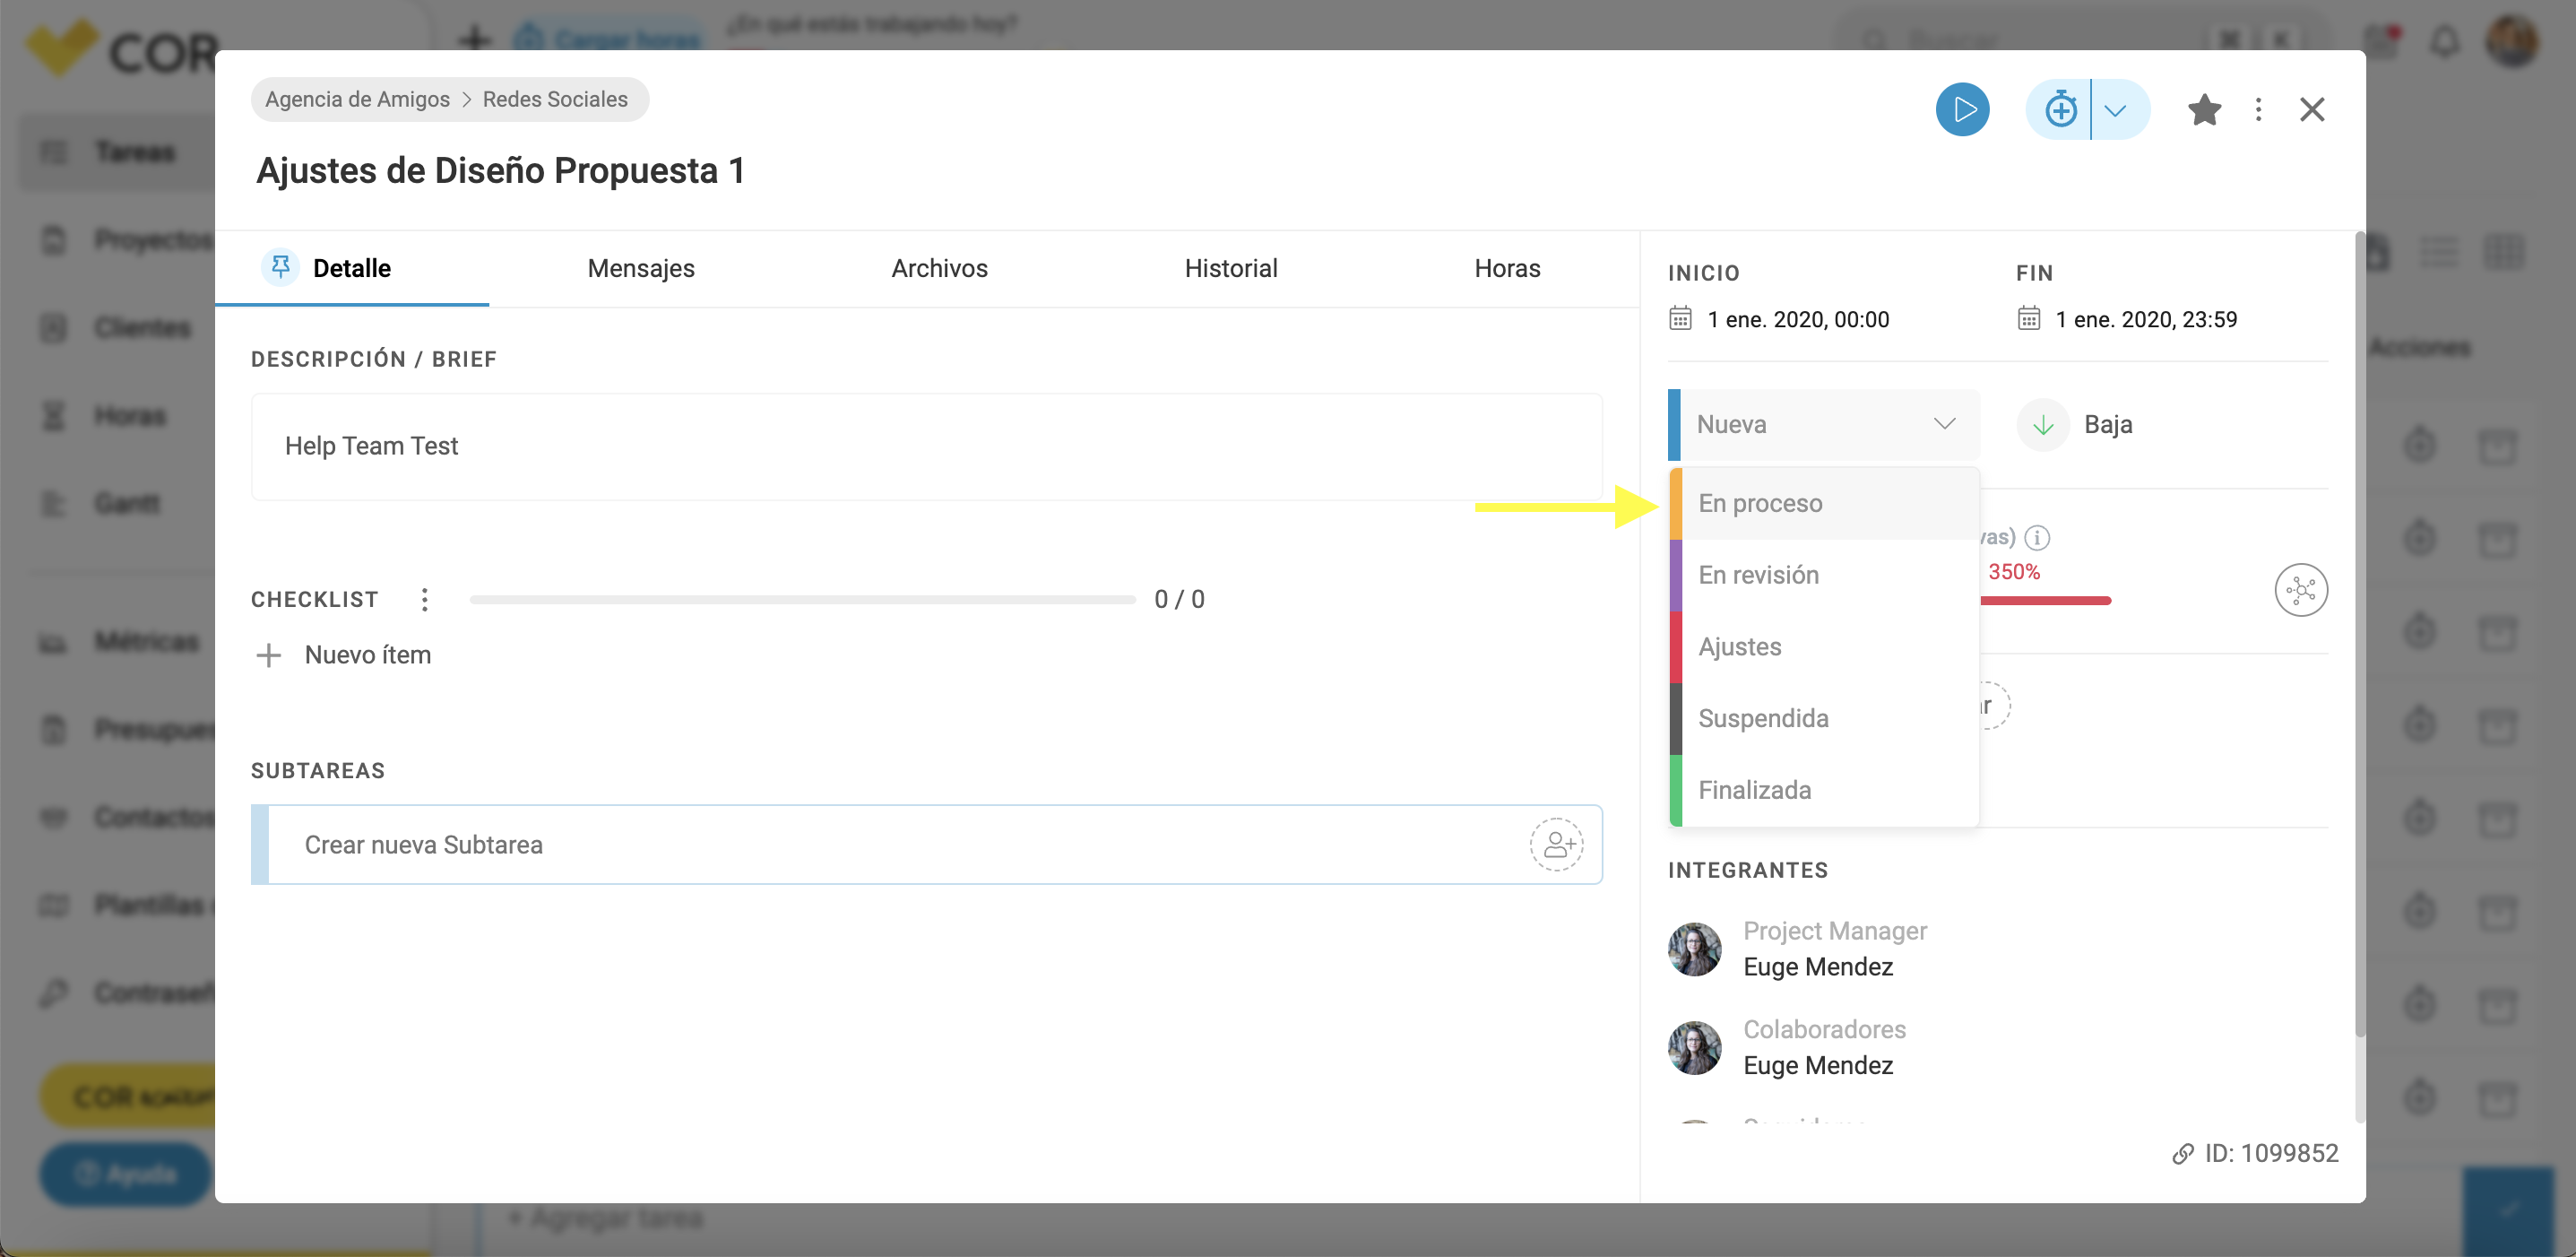
Task: Click the network share circle icon
Action: [x=2301, y=590]
